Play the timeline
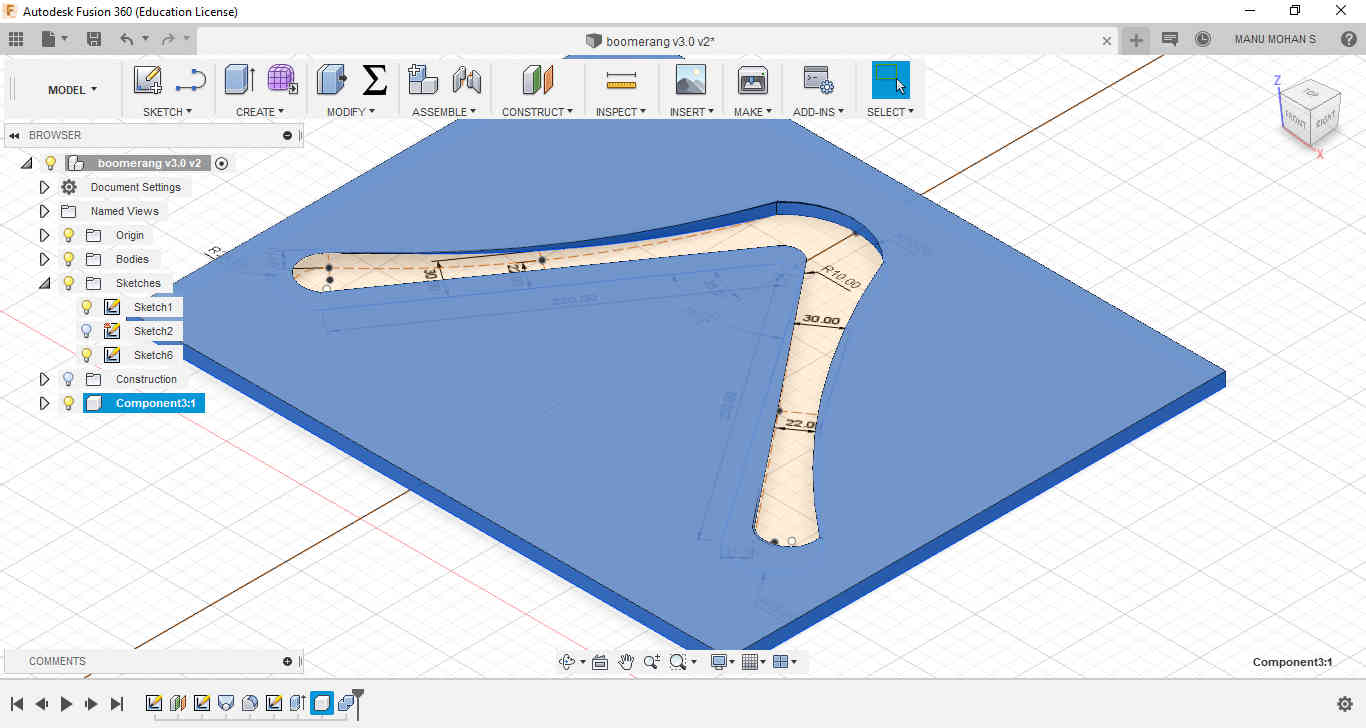 pyautogui.click(x=66, y=704)
